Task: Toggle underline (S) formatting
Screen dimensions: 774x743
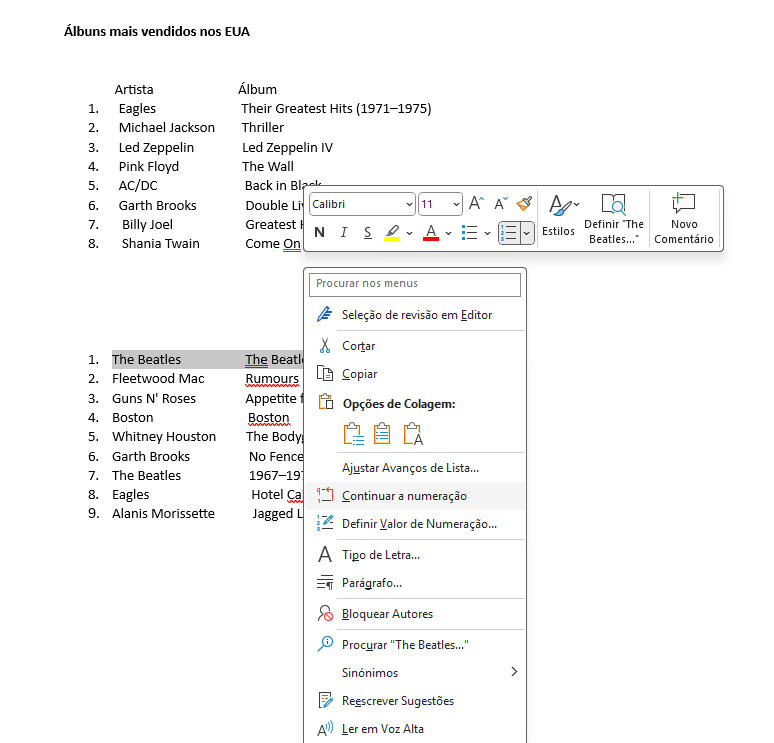Action: pos(367,233)
